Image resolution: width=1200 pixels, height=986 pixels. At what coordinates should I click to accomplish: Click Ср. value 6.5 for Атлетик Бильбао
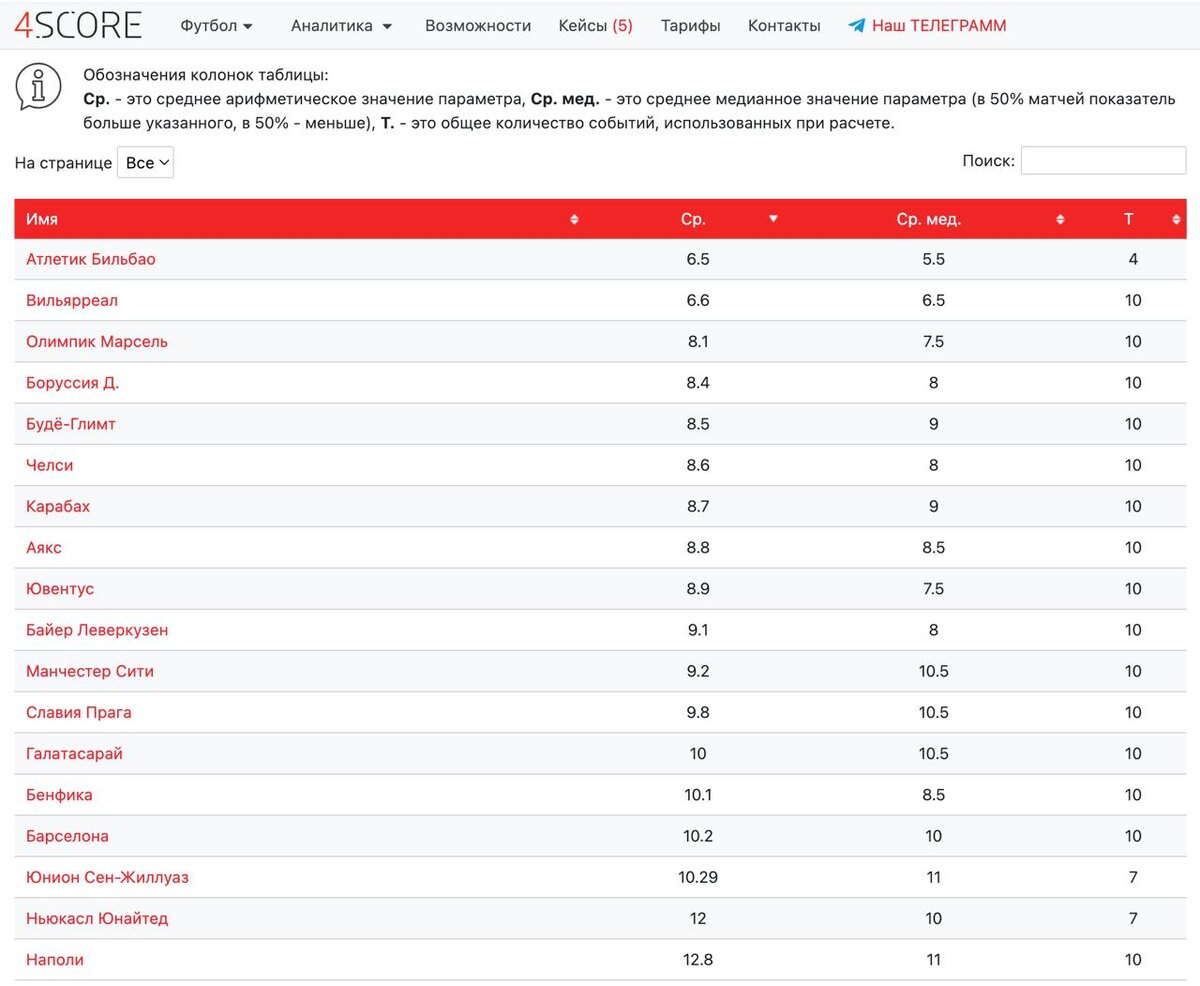tap(698, 259)
